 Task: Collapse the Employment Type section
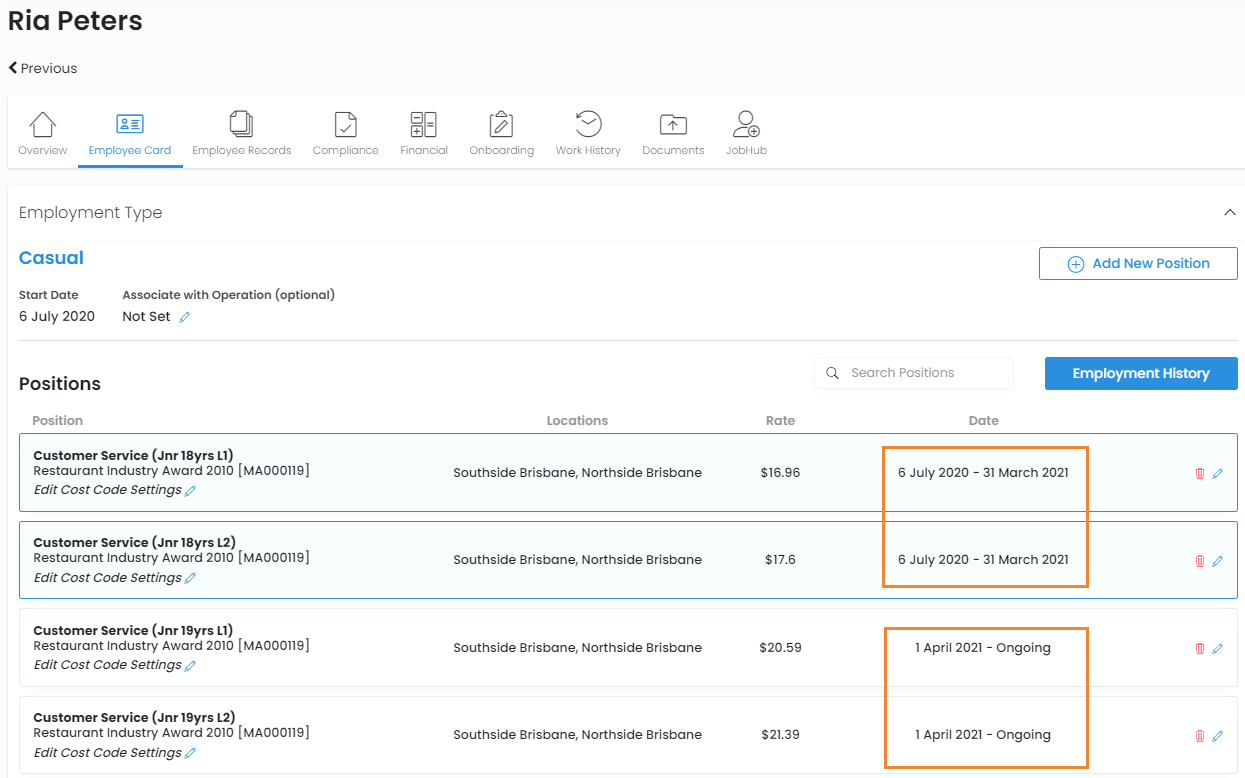1229,212
